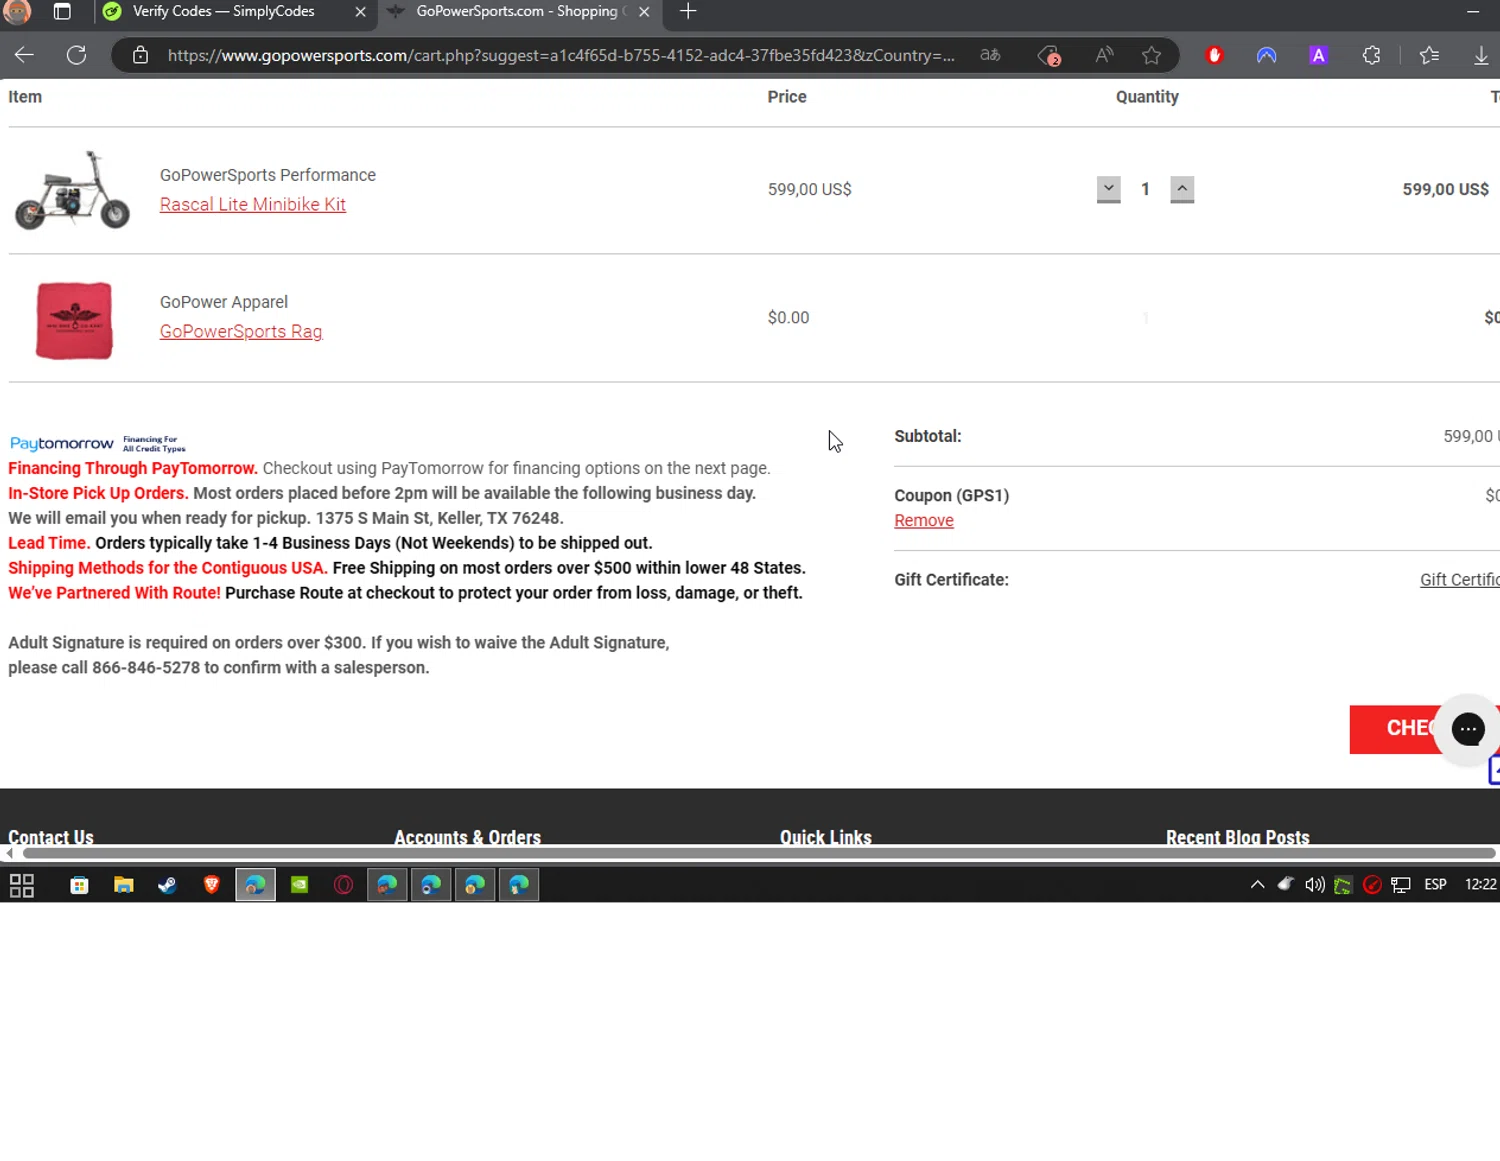Click the PayTomorrow financing logo

[x=97, y=443]
